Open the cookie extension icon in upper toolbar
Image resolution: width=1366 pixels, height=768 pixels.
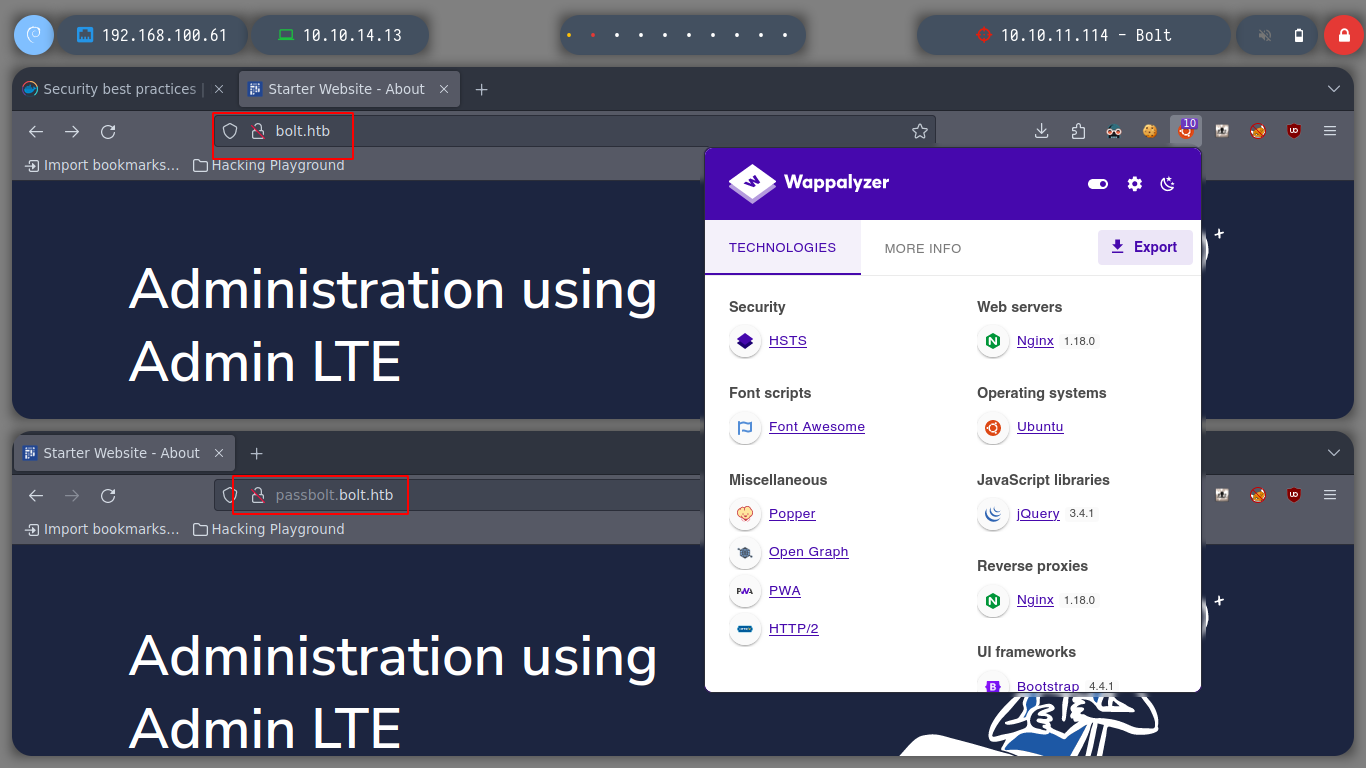coord(1150,131)
